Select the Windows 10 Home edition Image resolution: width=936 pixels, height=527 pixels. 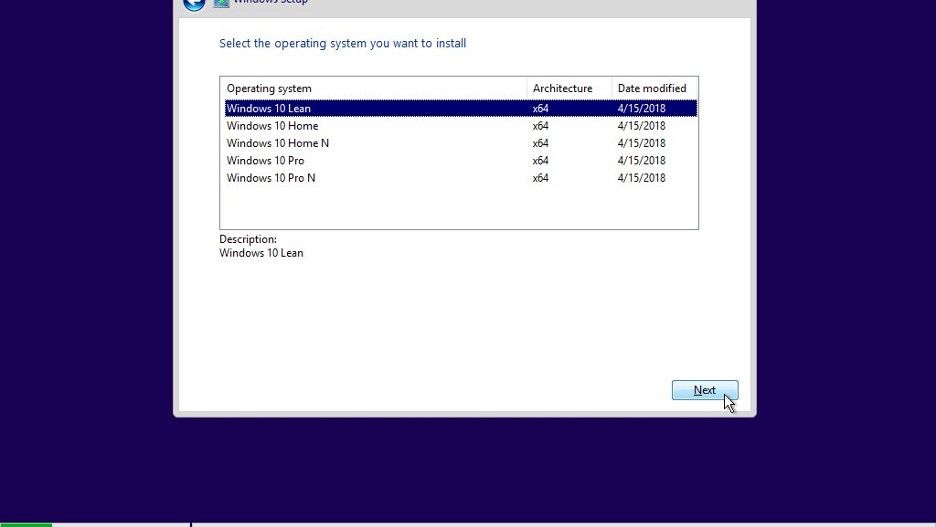click(x=460, y=126)
